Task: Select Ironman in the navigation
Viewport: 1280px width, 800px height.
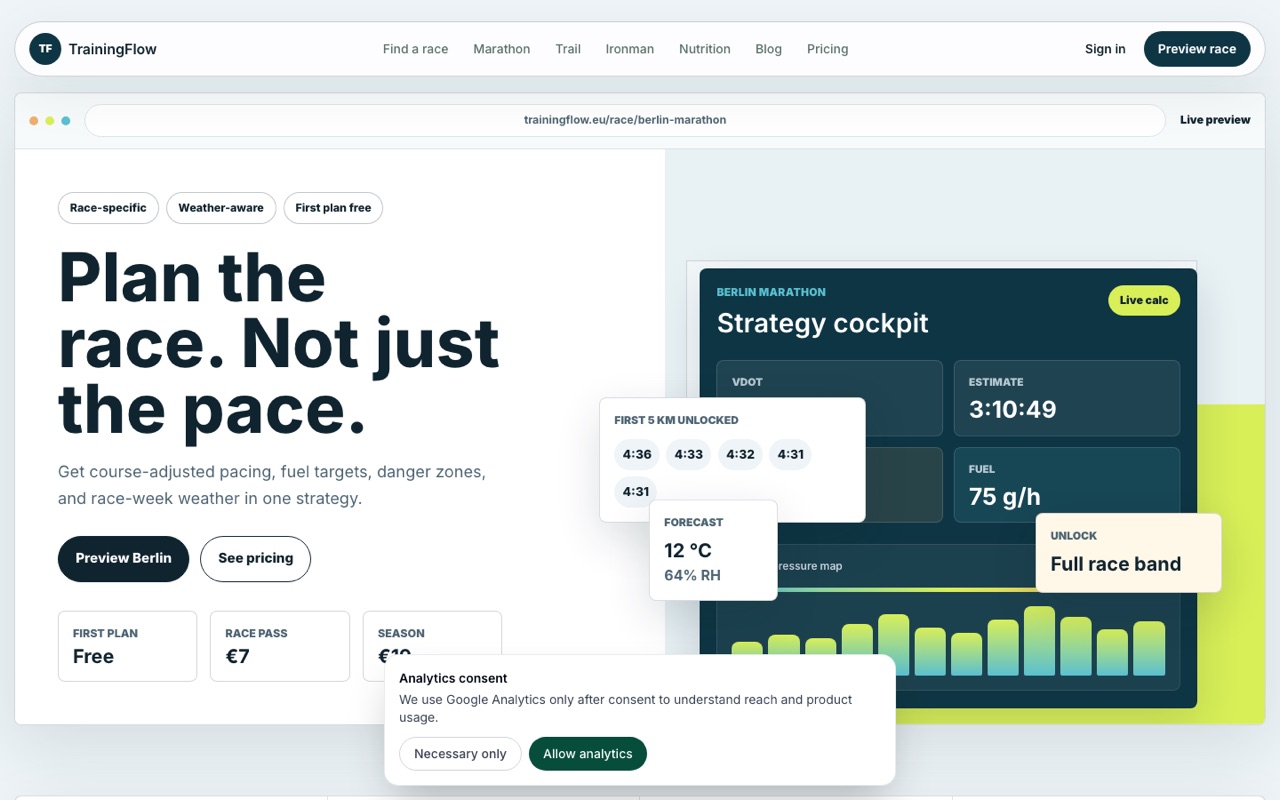Action: (630, 49)
